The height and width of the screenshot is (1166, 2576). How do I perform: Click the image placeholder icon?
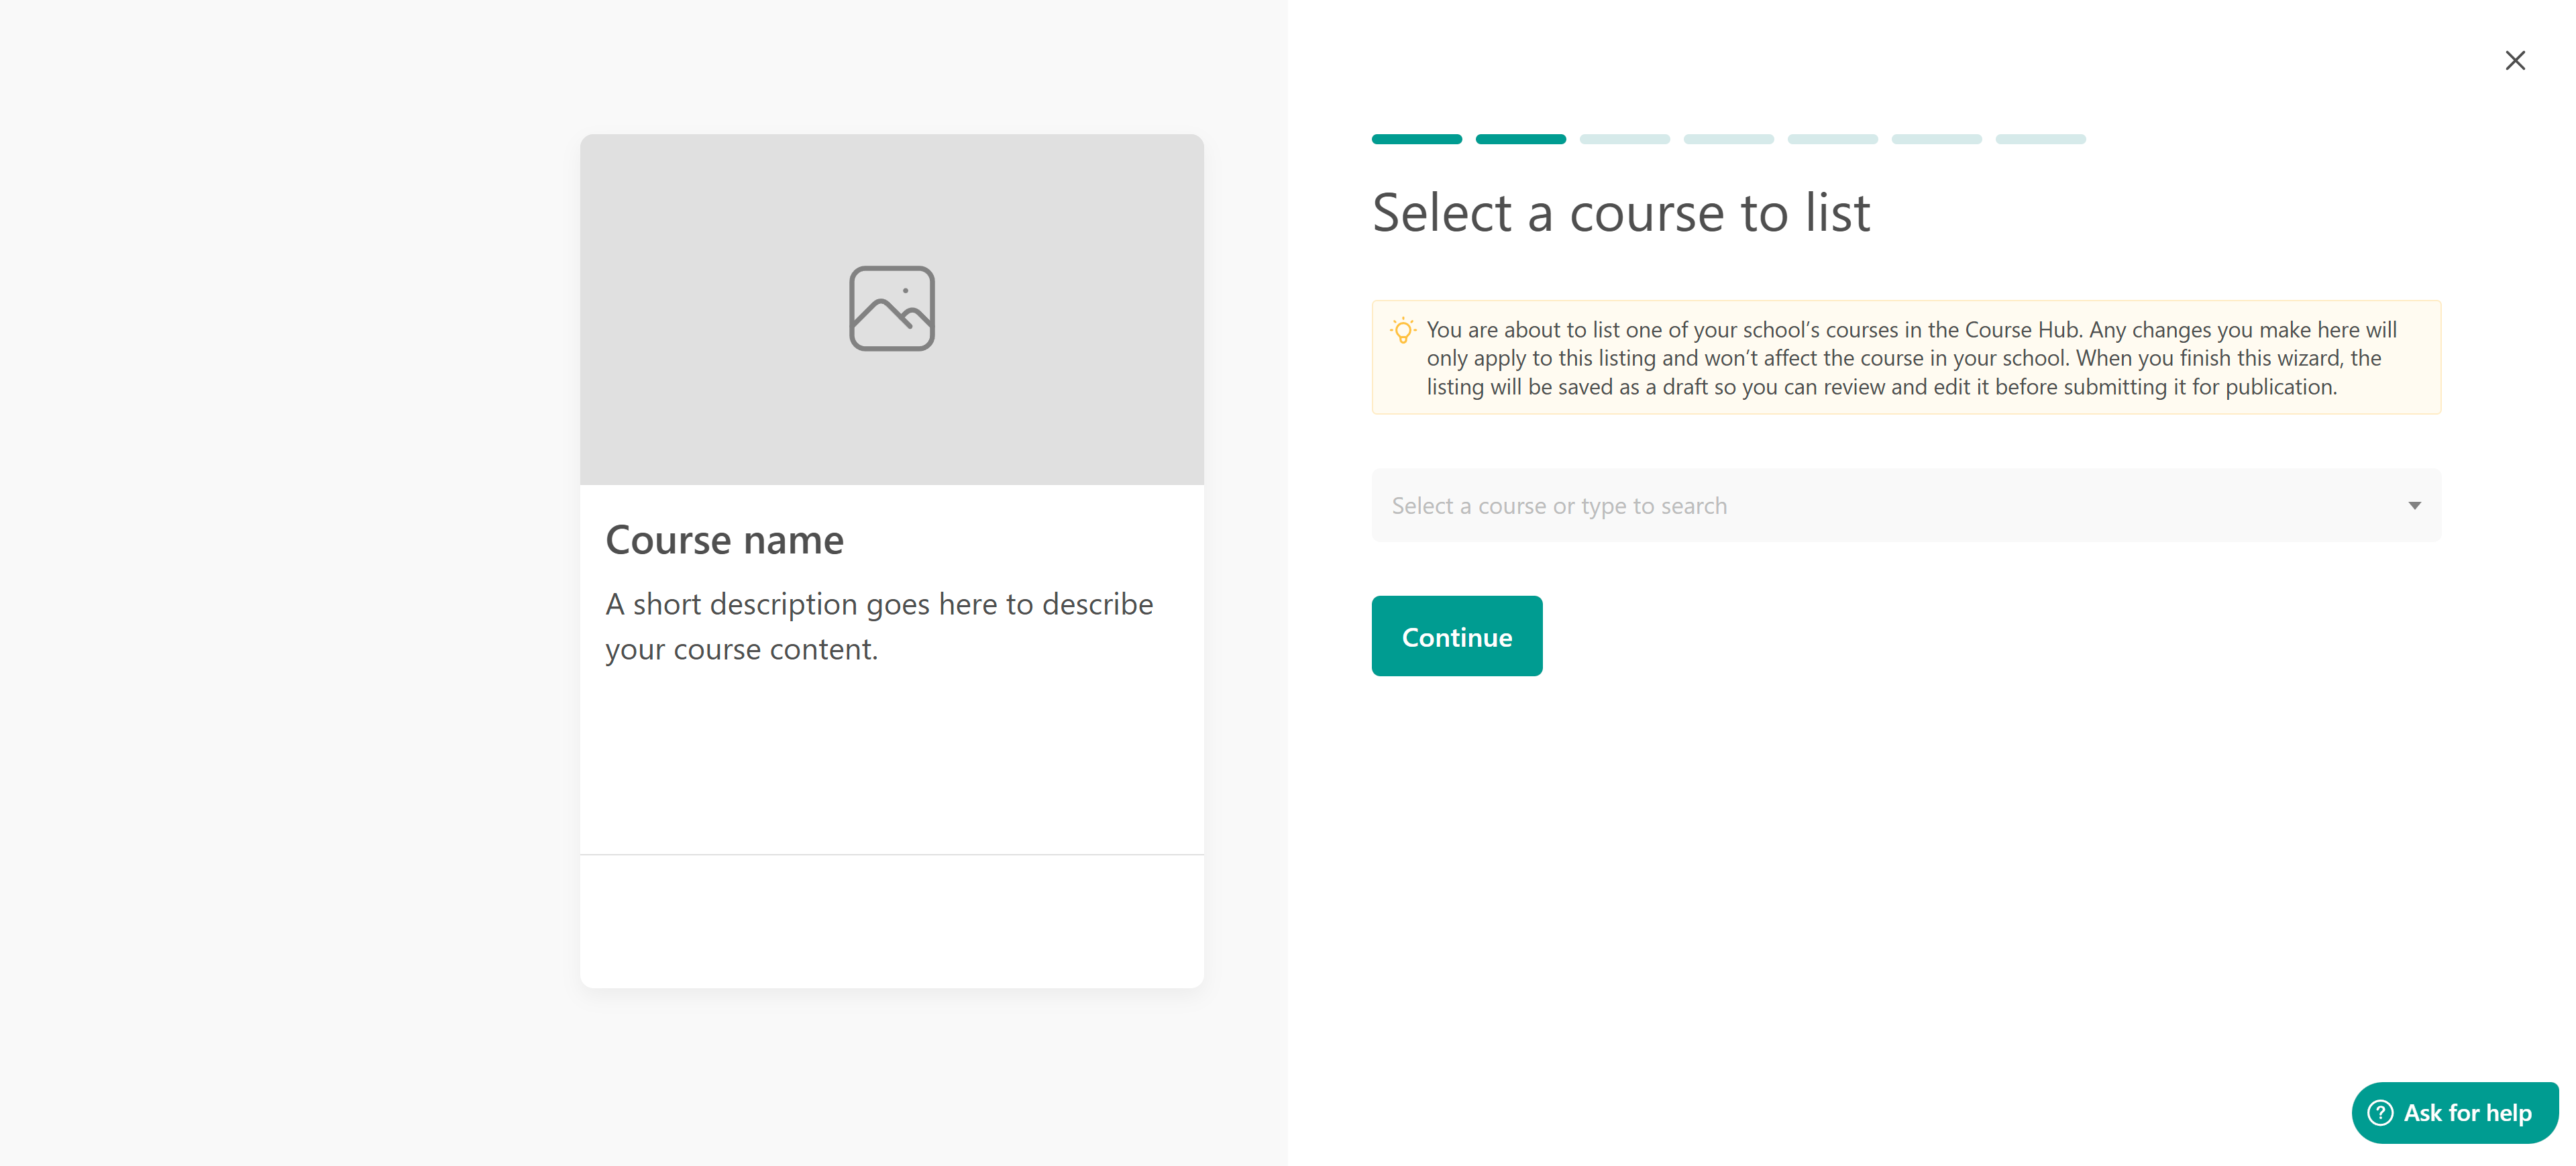(891, 308)
